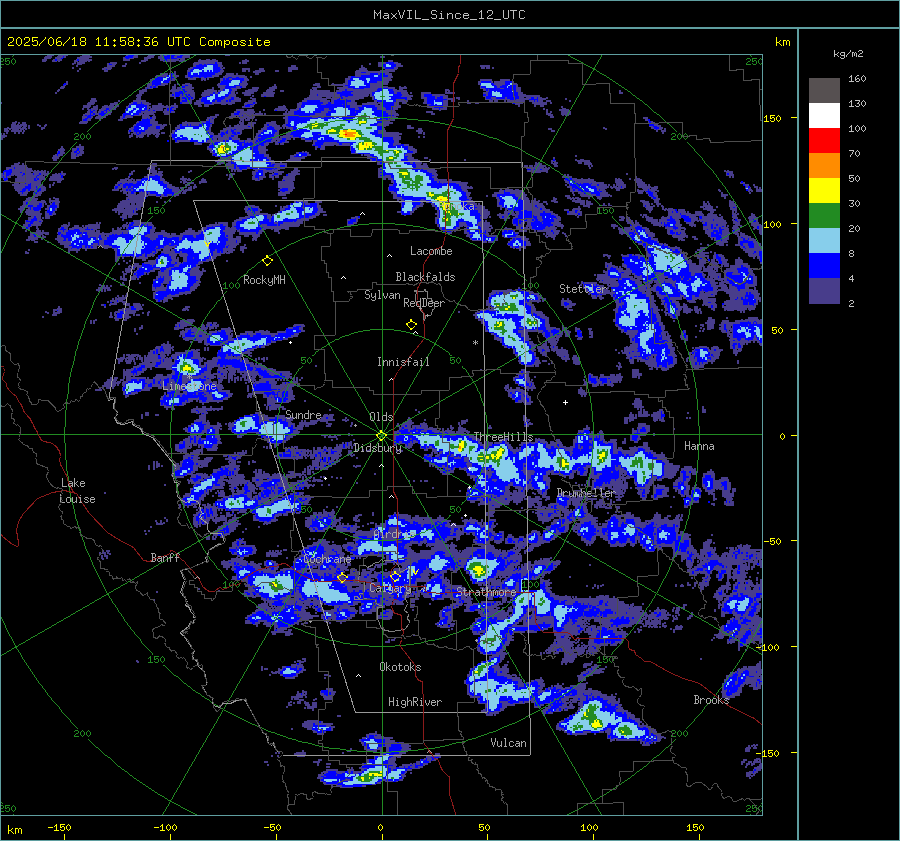
Task: Click the km label at bottom-left corner
Action: tap(14, 830)
